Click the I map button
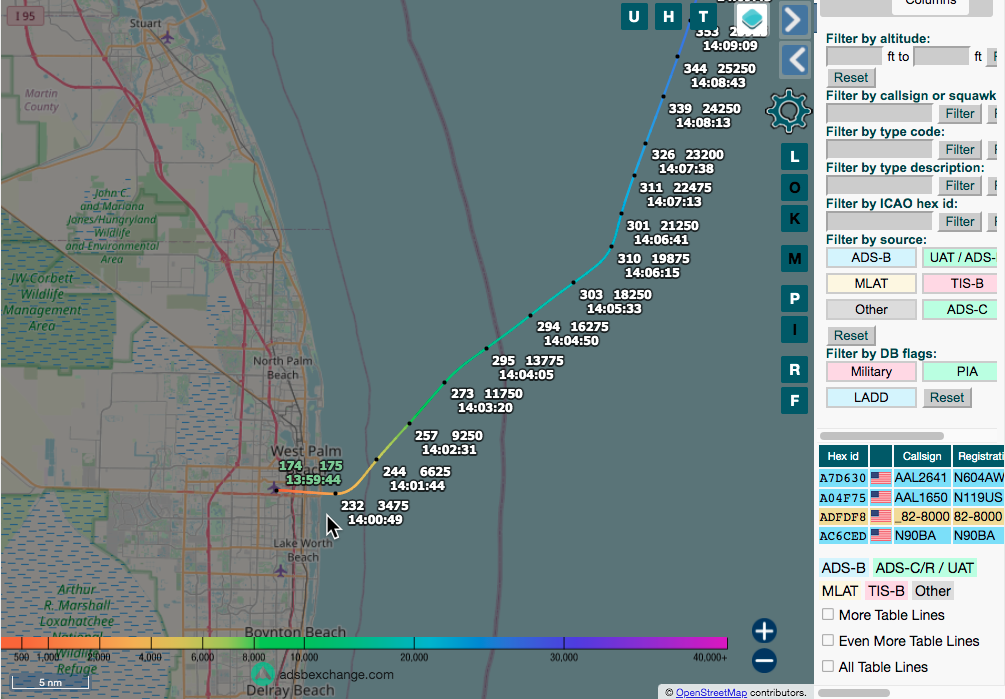 [795, 330]
